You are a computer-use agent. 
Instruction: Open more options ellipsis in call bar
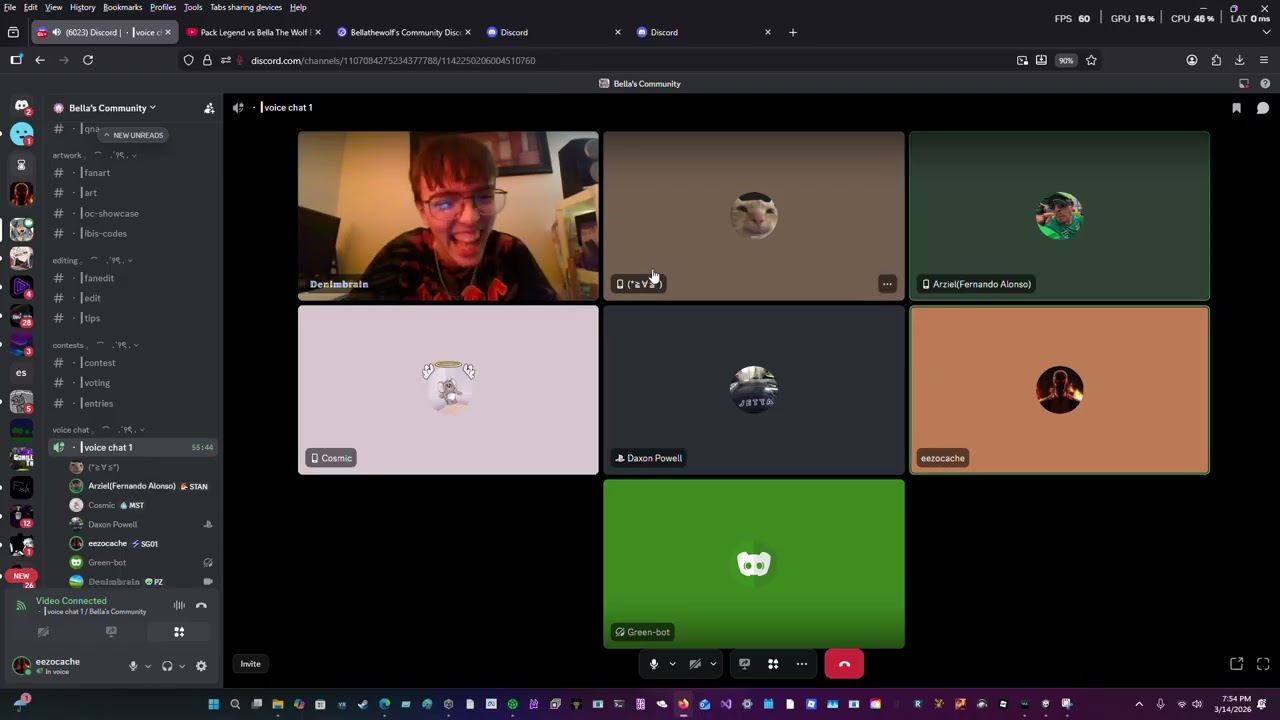coord(801,664)
